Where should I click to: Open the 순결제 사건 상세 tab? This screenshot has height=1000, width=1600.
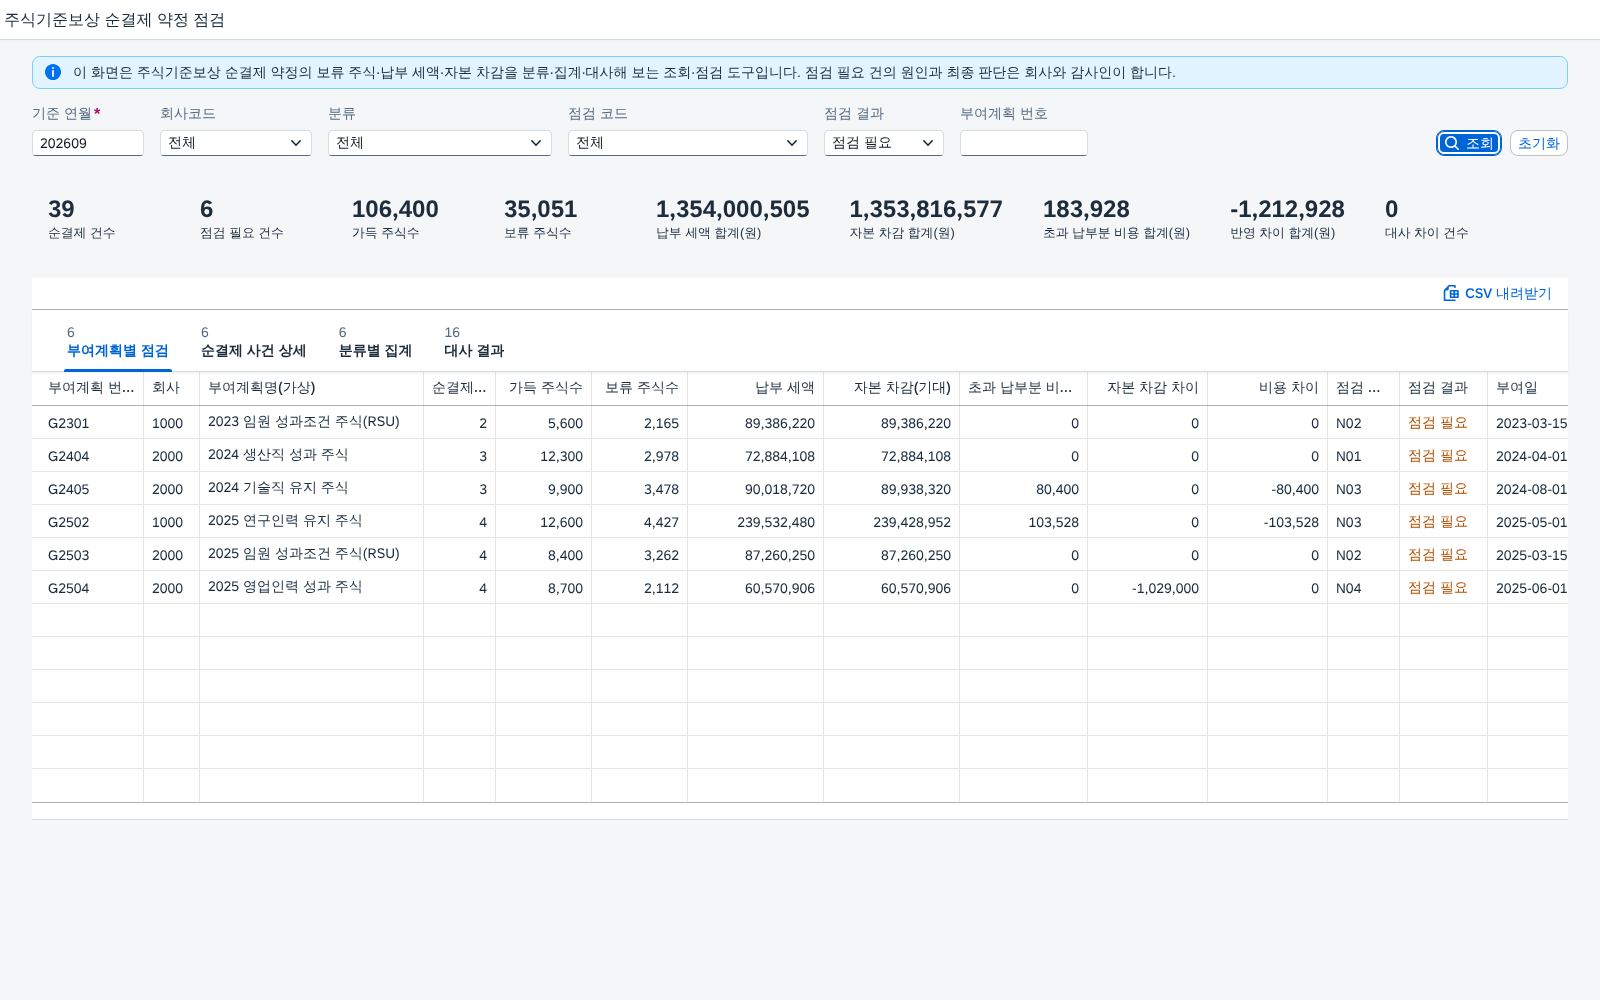[x=253, y=342]
